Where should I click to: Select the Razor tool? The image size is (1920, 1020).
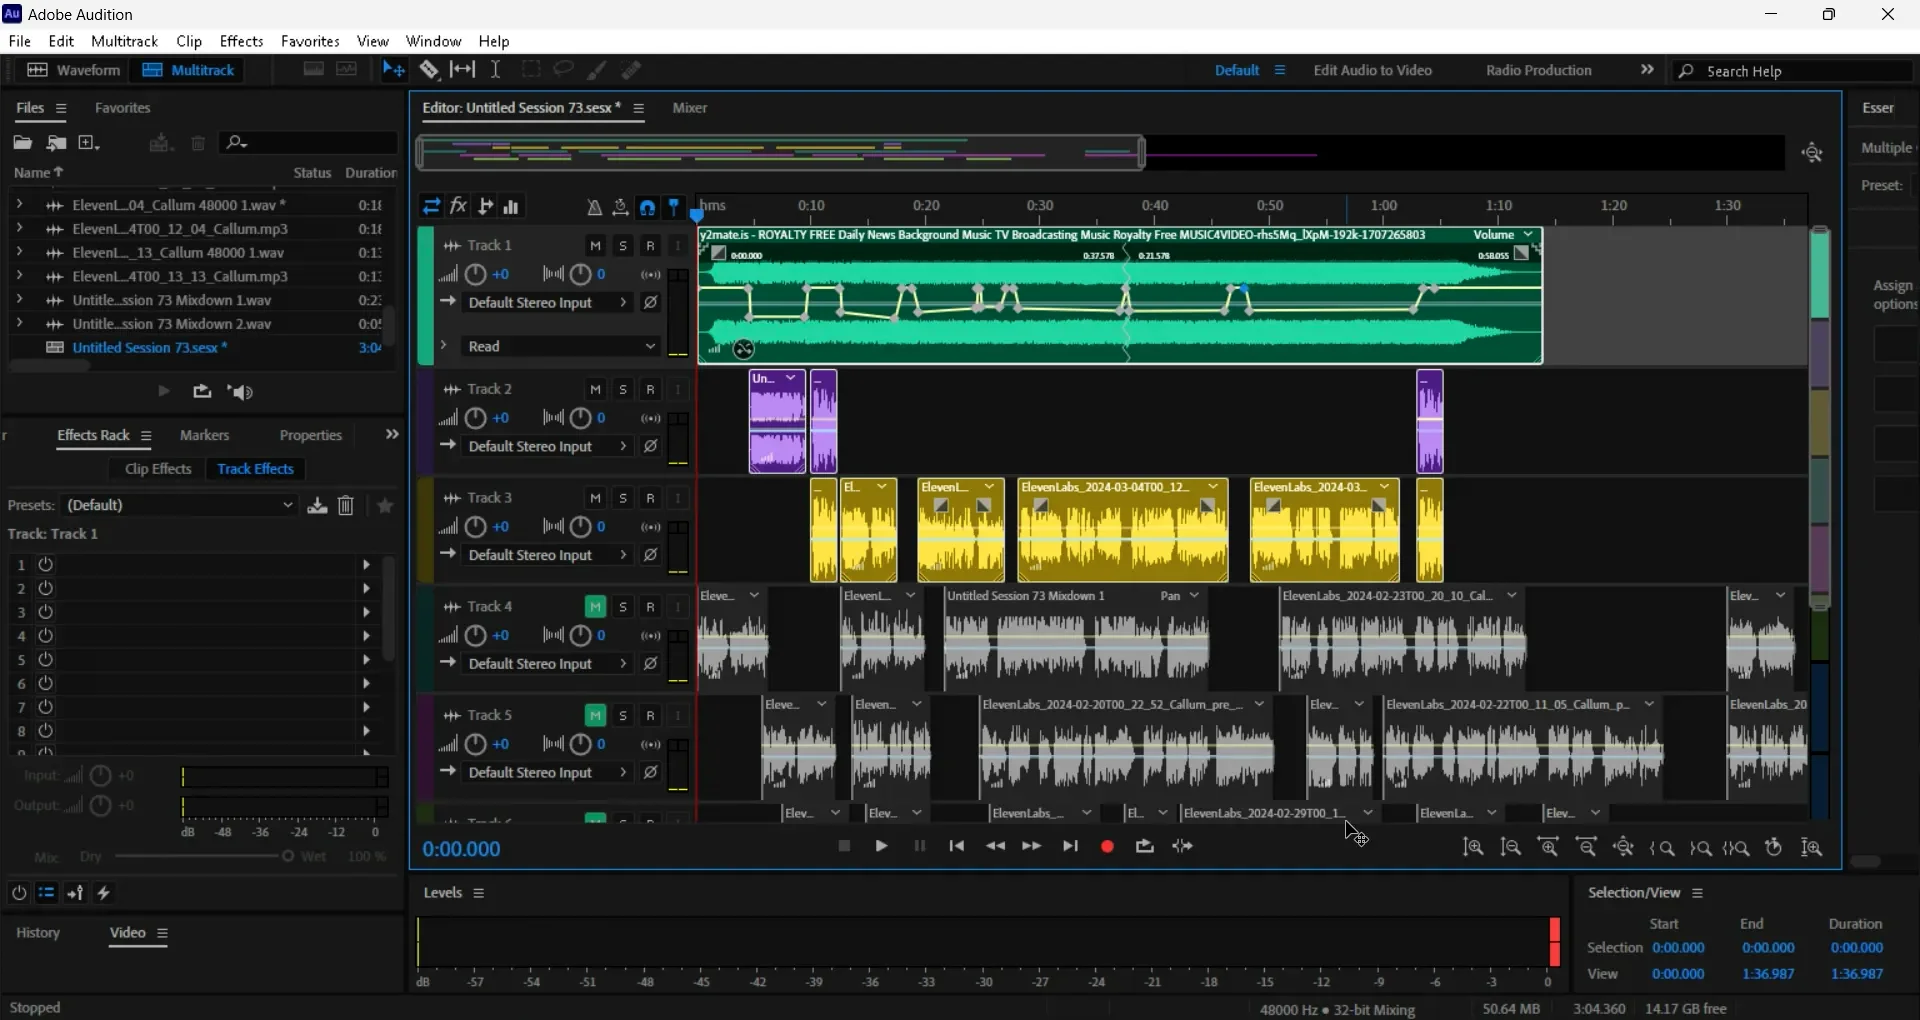tap(428, 69)
